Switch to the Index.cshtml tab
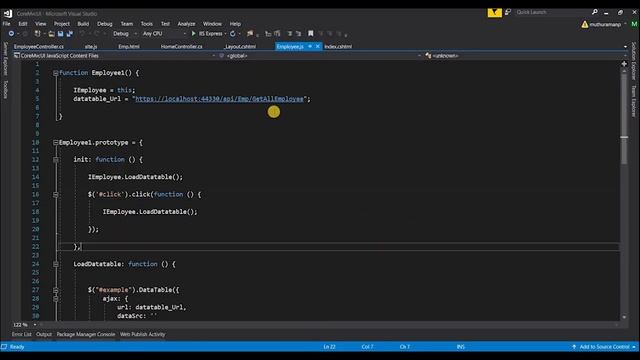The image size is (640, 360). [x=338, y=47]
